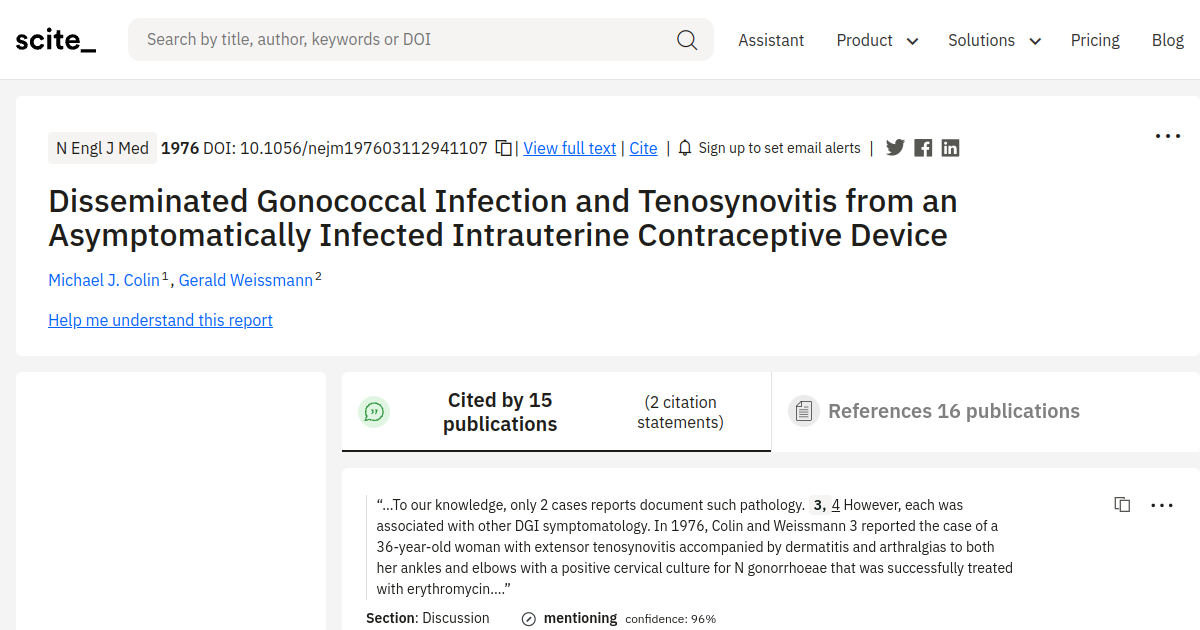This screenshot has width=1200, height=630.
Task: Open the article options ellipsis menu
Action: (1168, 135)
